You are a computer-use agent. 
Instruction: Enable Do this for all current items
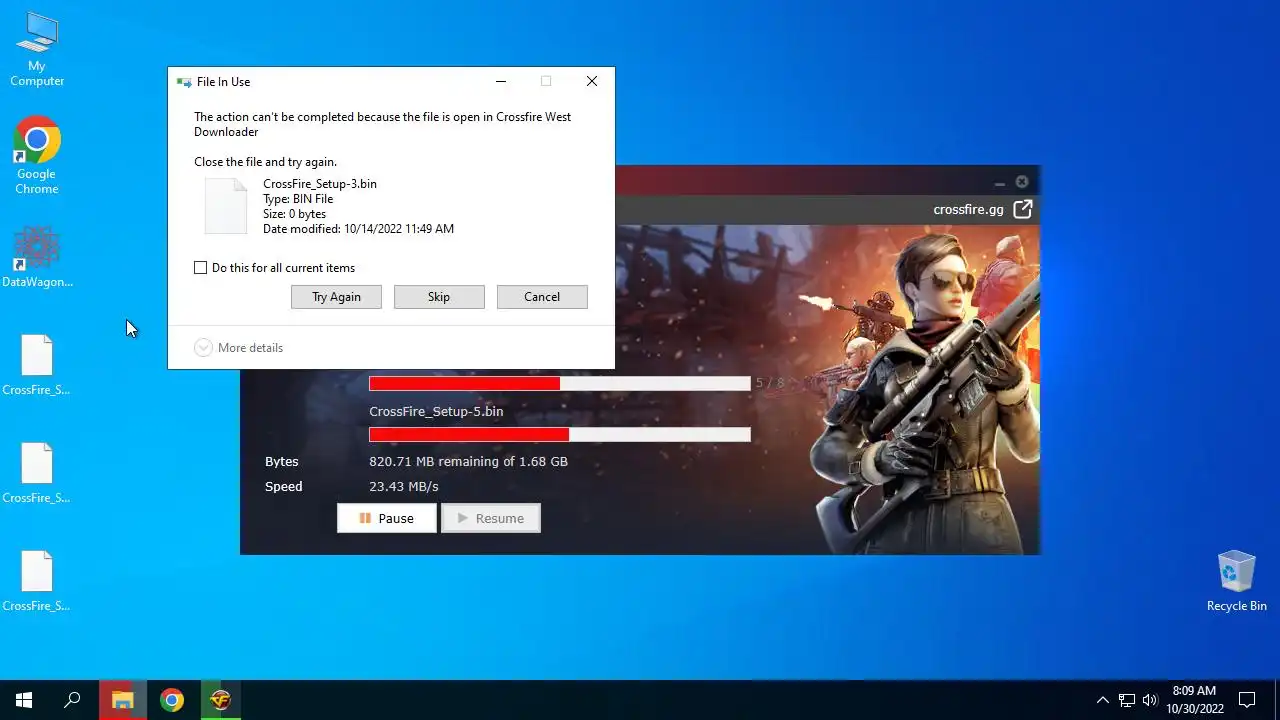coord(200,268)
